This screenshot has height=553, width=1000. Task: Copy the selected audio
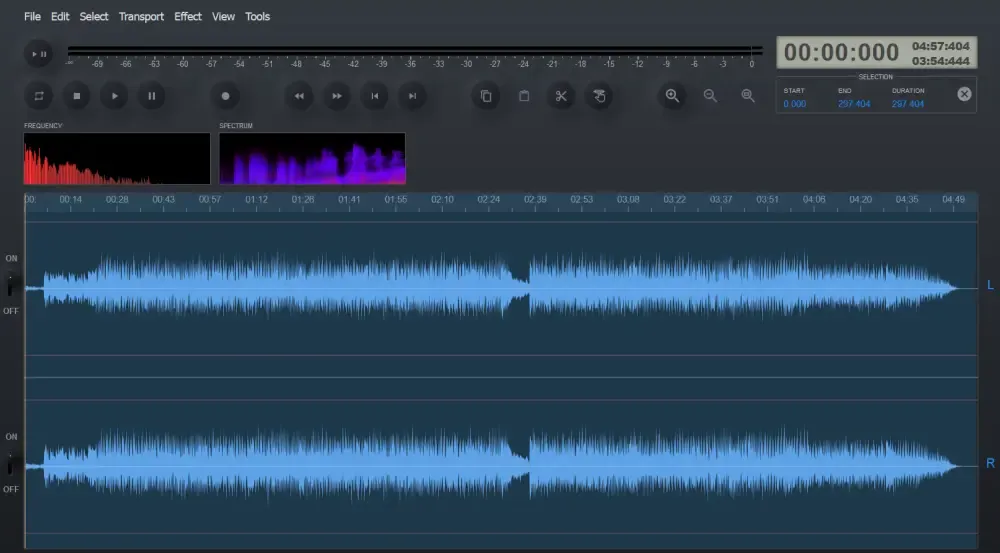tap(486, 96)
